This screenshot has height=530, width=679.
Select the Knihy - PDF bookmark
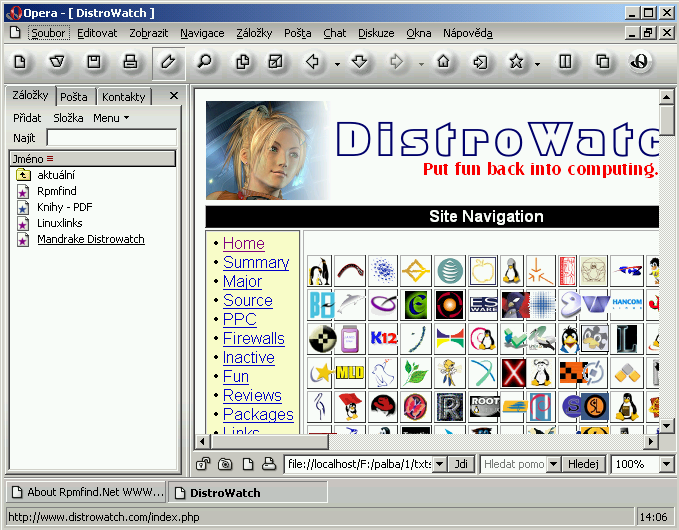click(x=65, y=207)
